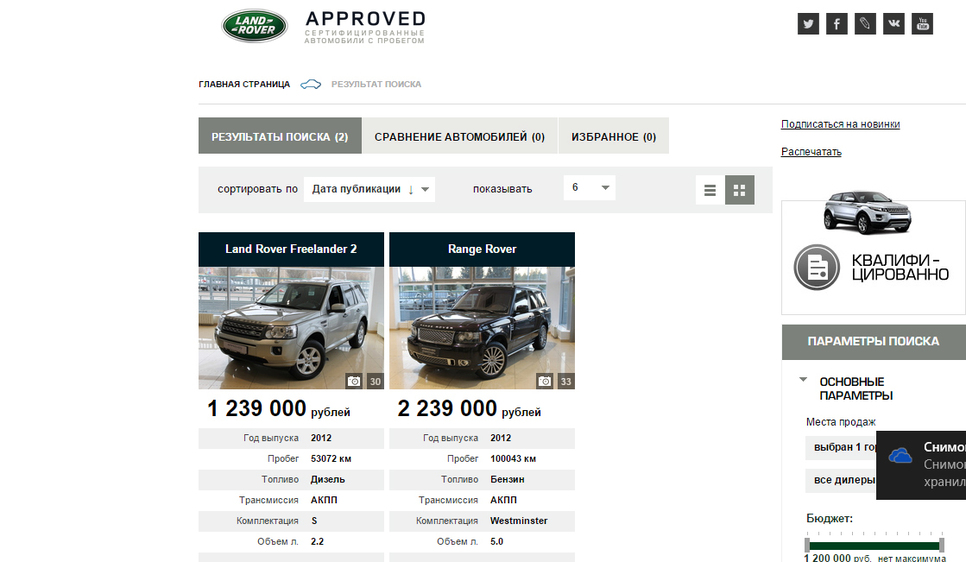Click the right handle of the Бюджет slider
This screenshot has width=966, height=562.
pyautogui.click(x=941, y=545)
